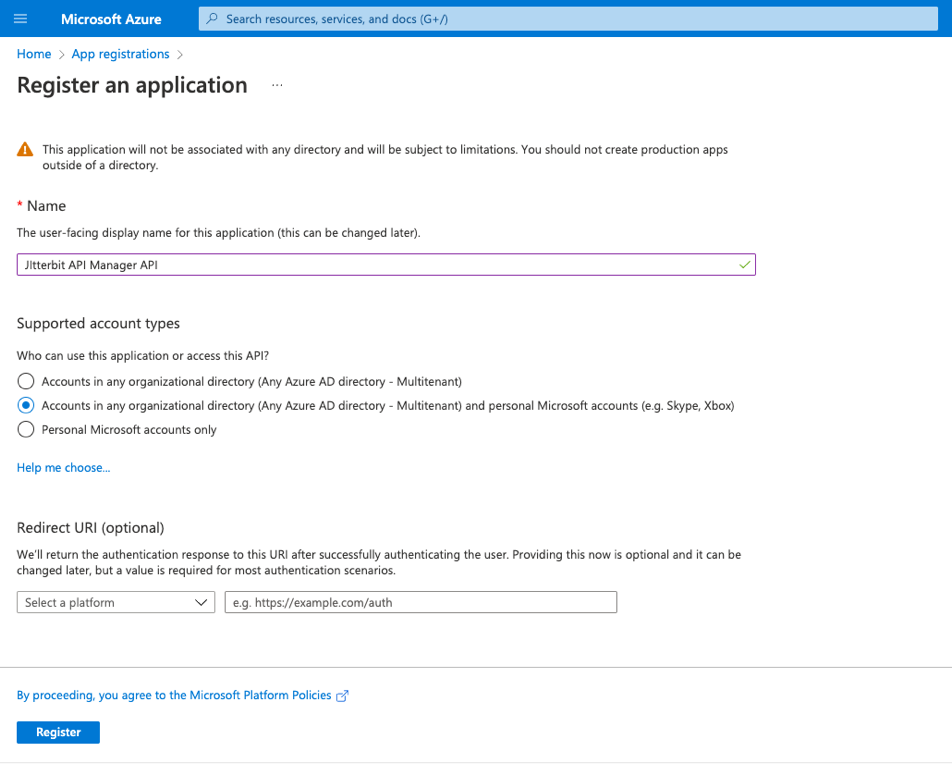This screenshot has height=764, width=952.
Task: Select Multitenant-only organizational directory option
Action: [x=25, y=381]
